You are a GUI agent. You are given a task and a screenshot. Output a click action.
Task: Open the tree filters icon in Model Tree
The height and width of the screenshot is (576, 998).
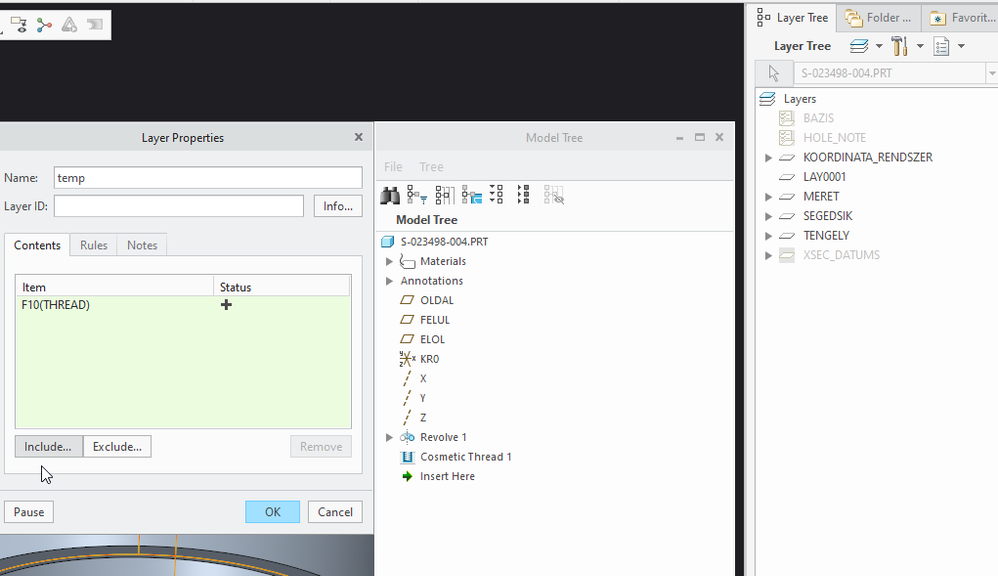[417, 195]
